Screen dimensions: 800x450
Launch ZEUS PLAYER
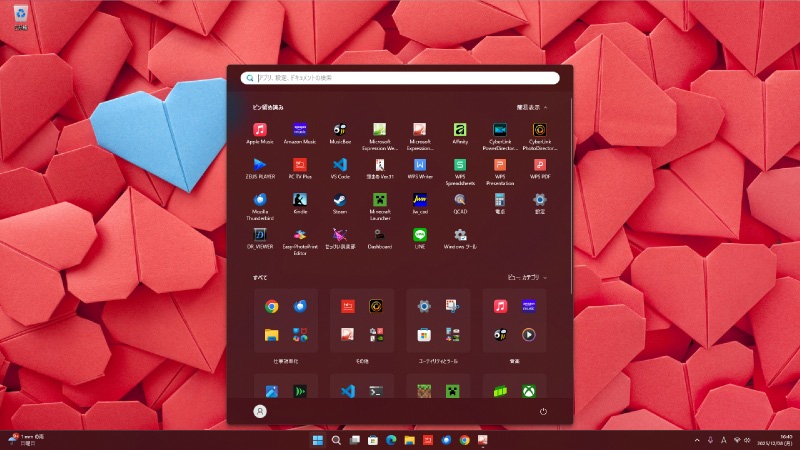(259, 165)
